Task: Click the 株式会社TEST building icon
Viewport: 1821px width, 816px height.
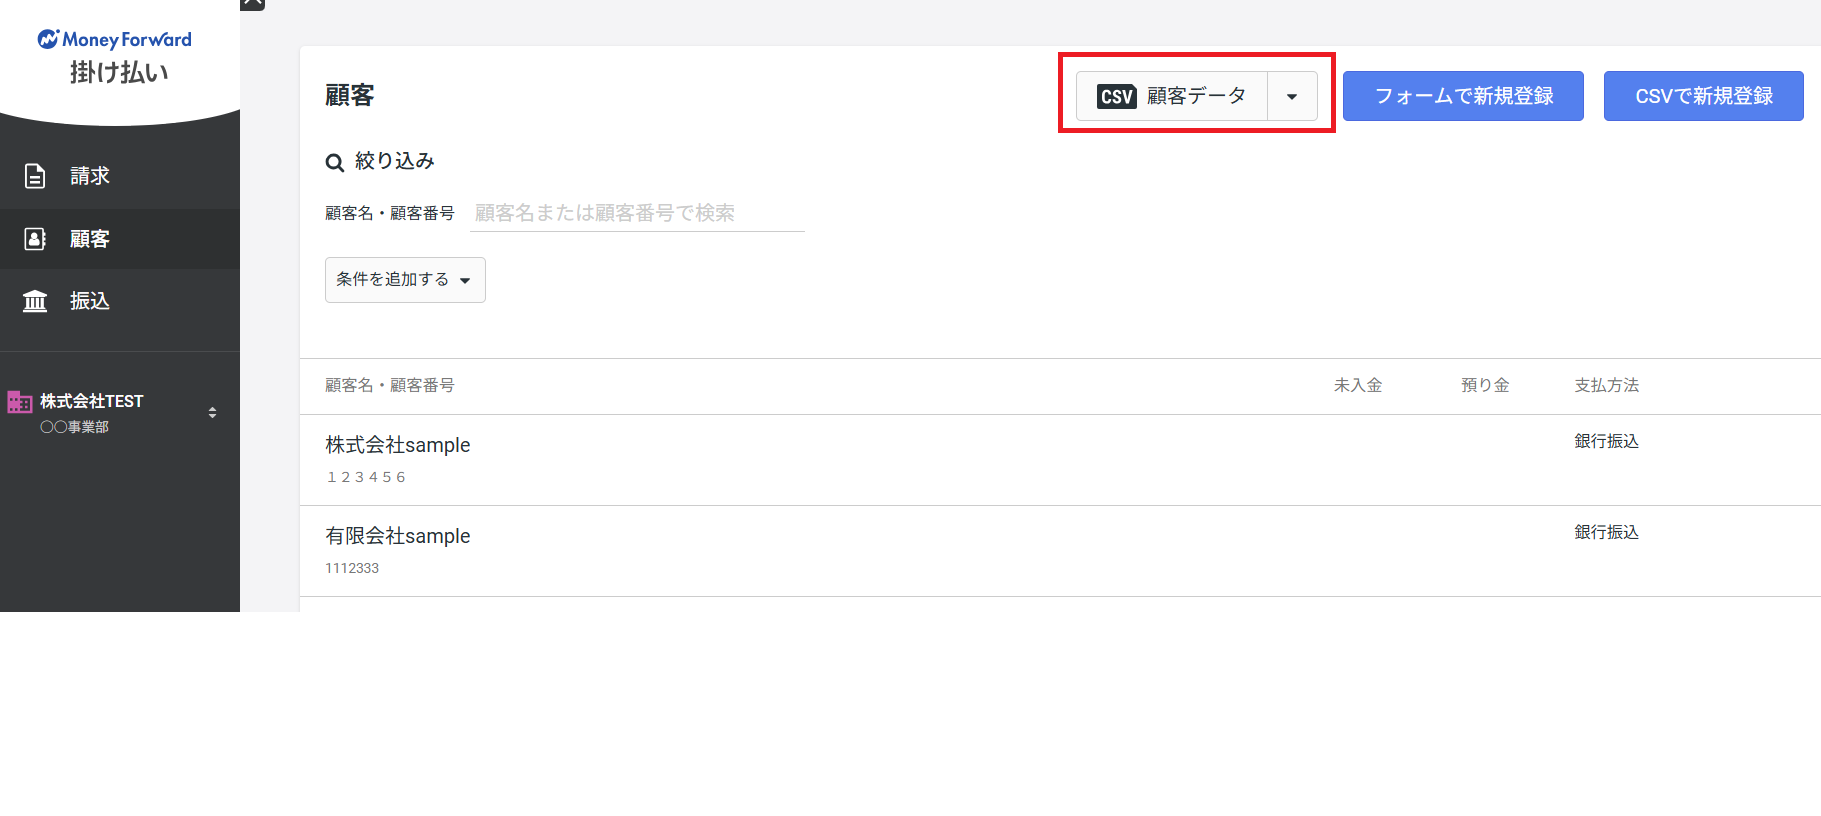Action: [x=20, y=402]
